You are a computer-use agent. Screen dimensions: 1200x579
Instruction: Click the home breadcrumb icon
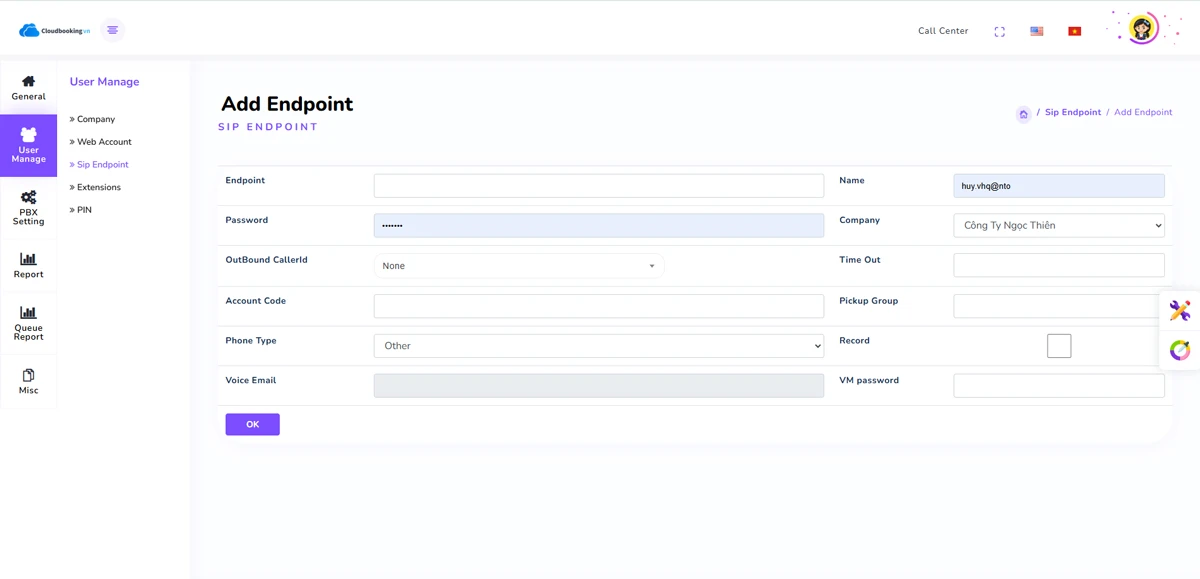(1023, 114)
